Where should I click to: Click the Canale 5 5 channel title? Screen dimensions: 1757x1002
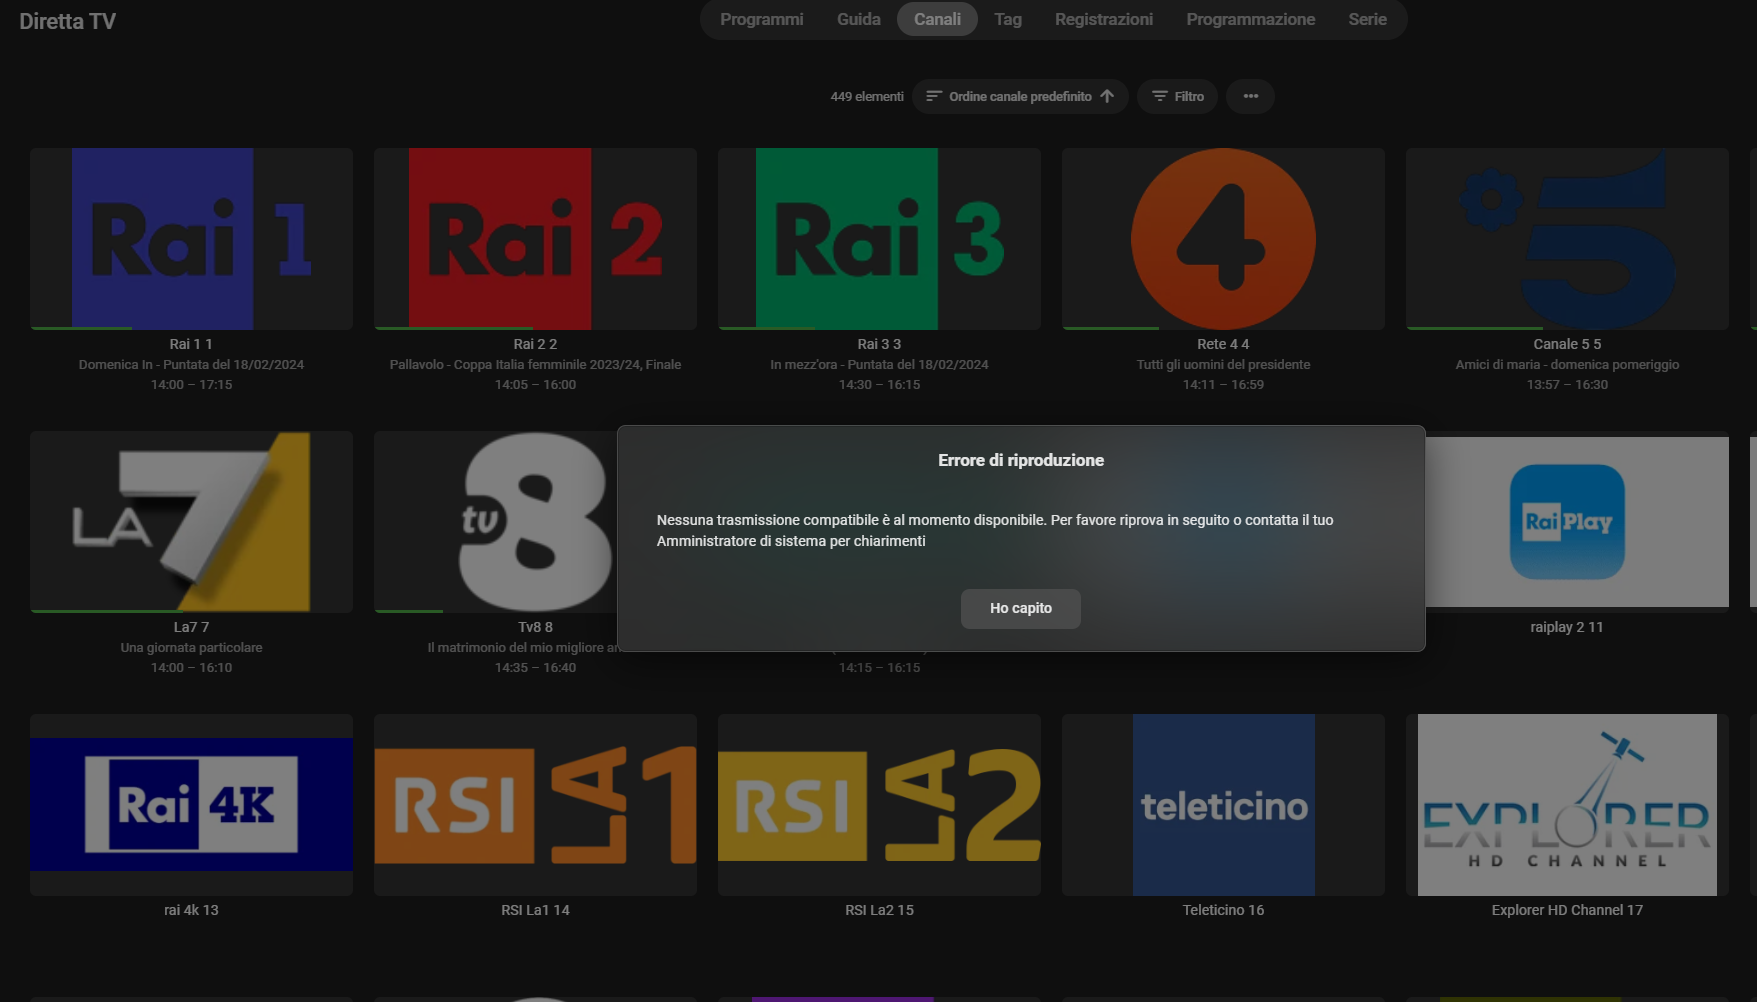[x=1567, y=344]
